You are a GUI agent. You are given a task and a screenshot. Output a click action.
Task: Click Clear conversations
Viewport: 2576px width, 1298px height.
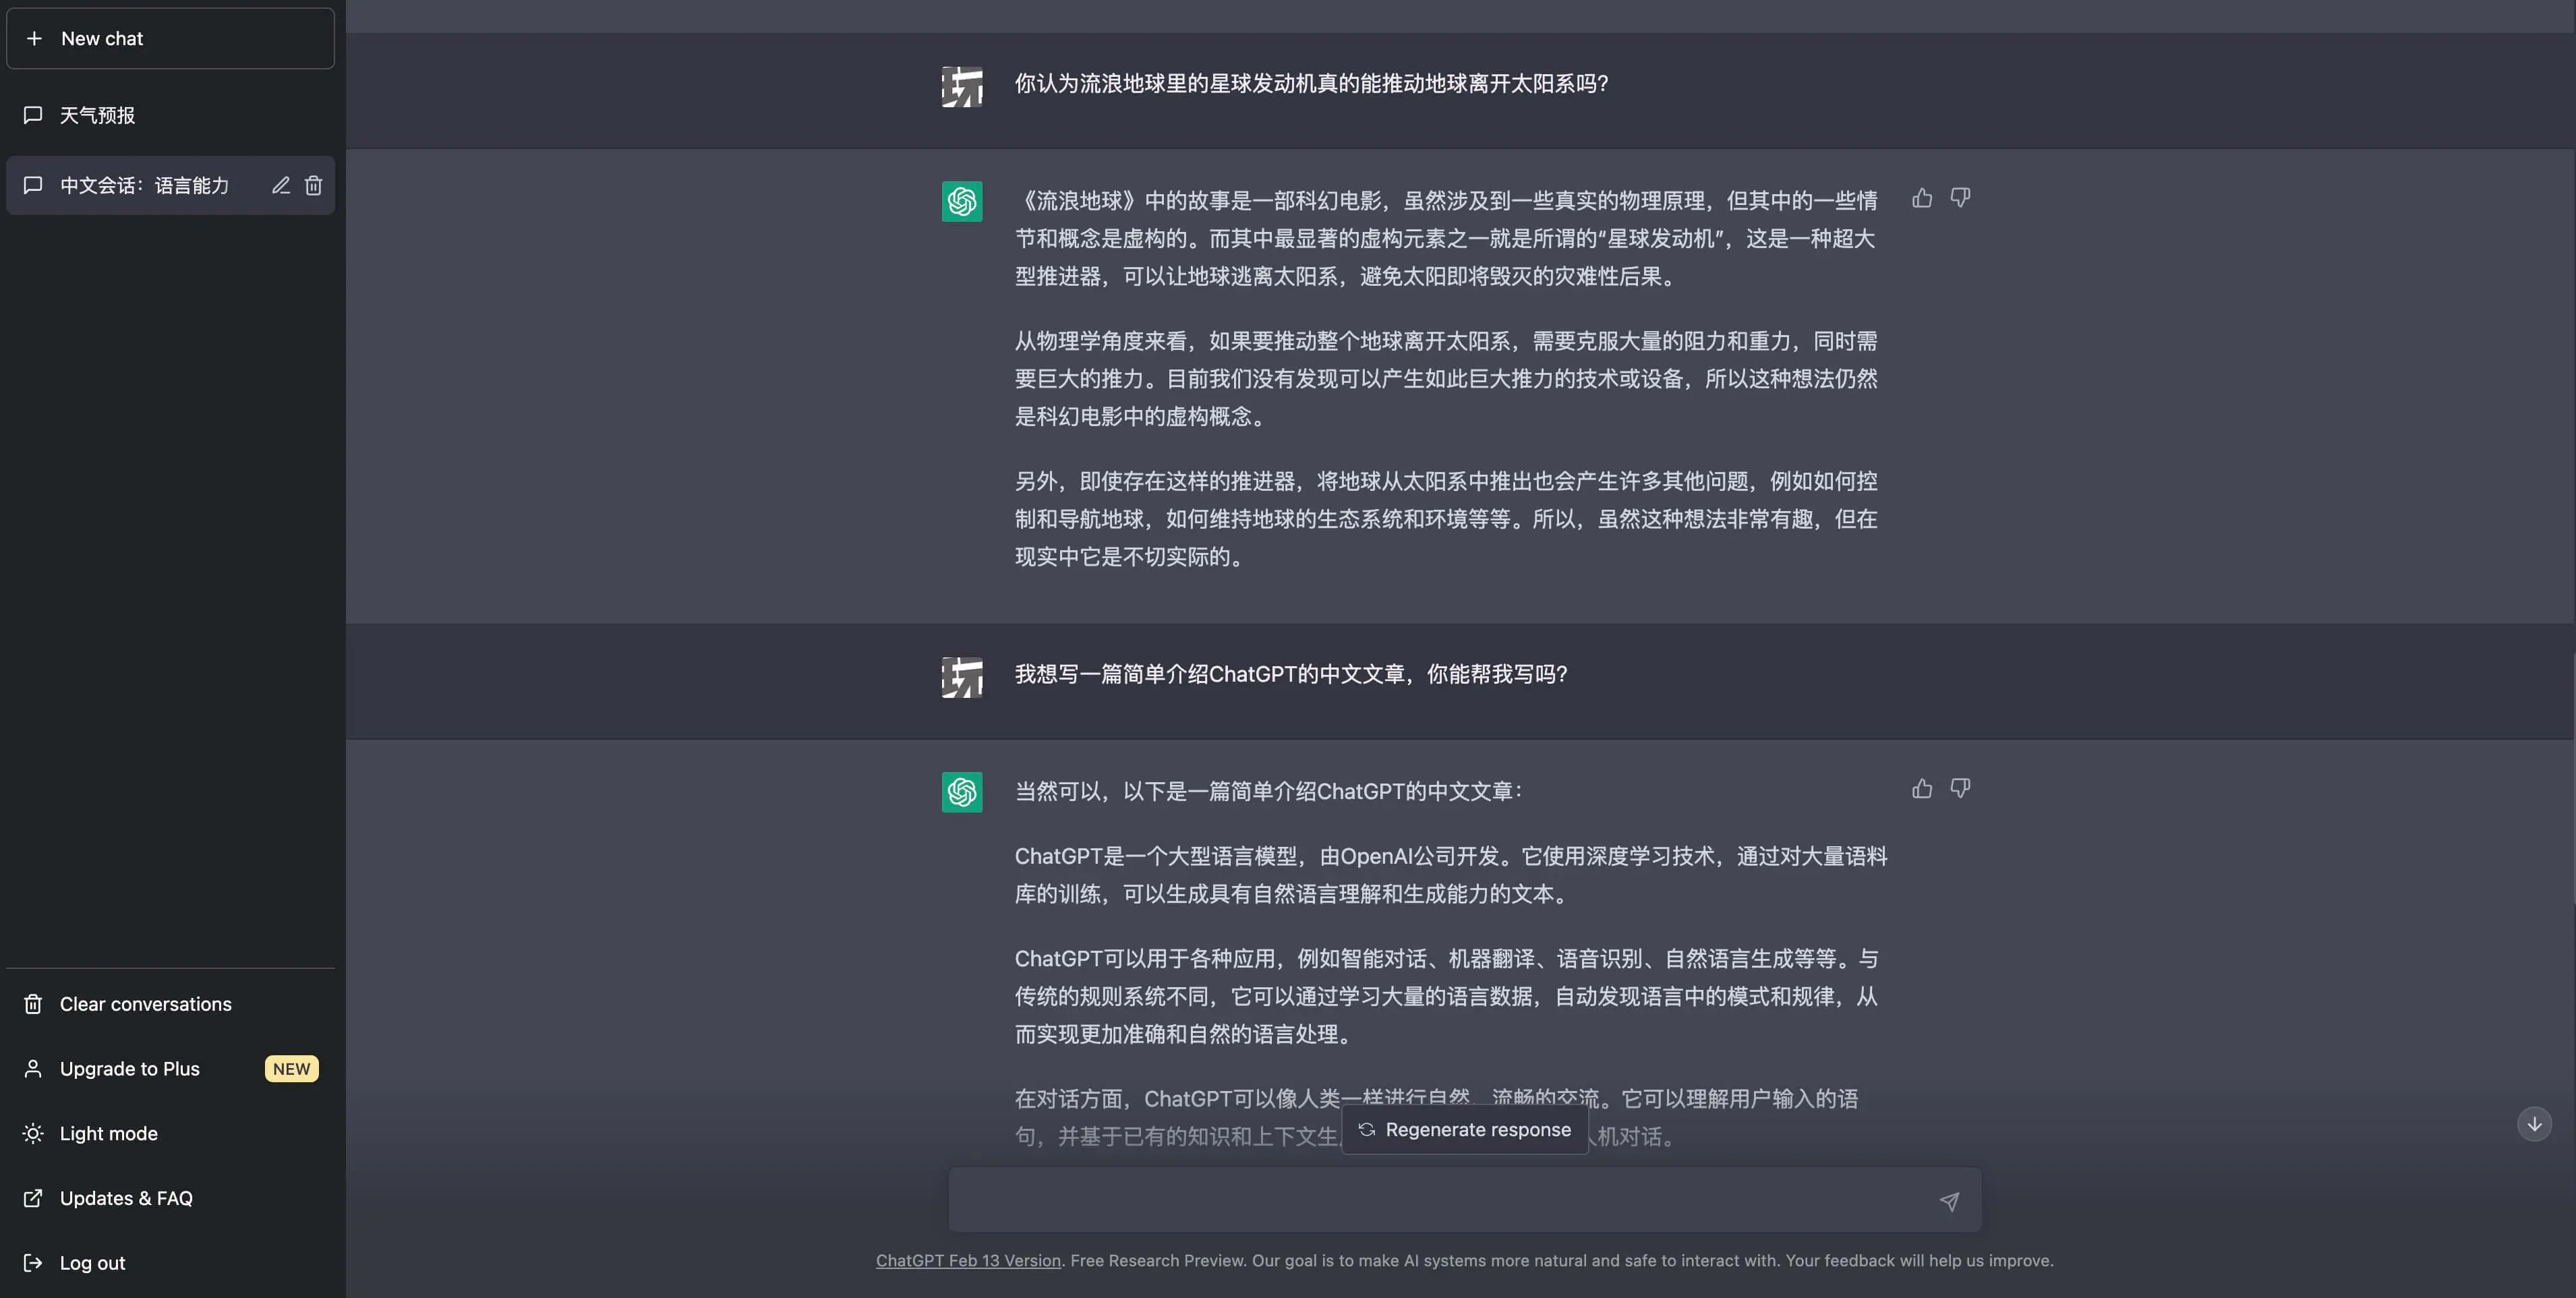[170, 1004]
